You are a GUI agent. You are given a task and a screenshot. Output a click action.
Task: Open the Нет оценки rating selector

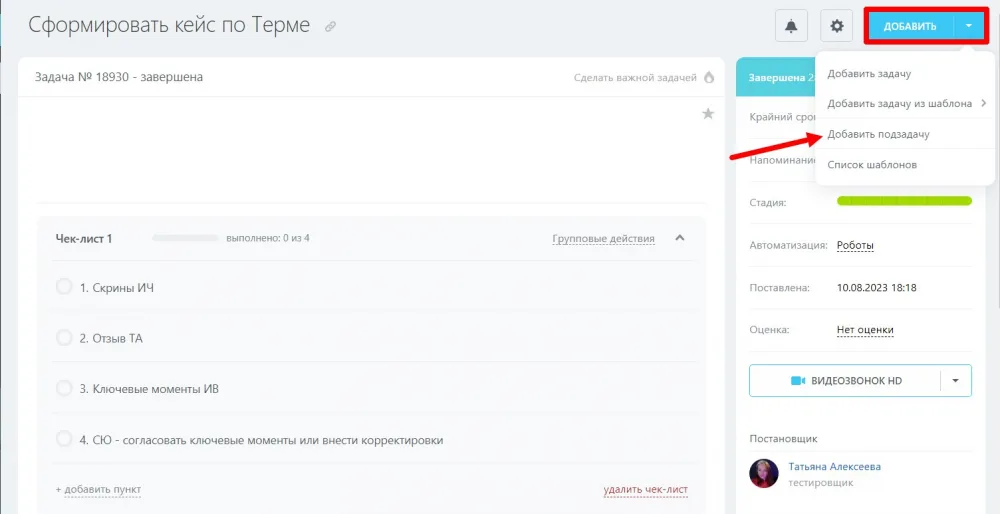[865, 330]
